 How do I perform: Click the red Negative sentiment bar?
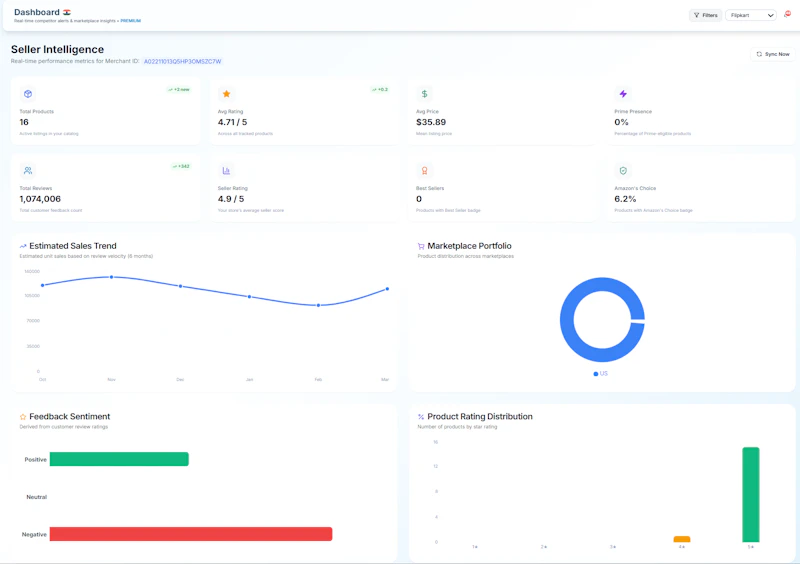point(191,534)
